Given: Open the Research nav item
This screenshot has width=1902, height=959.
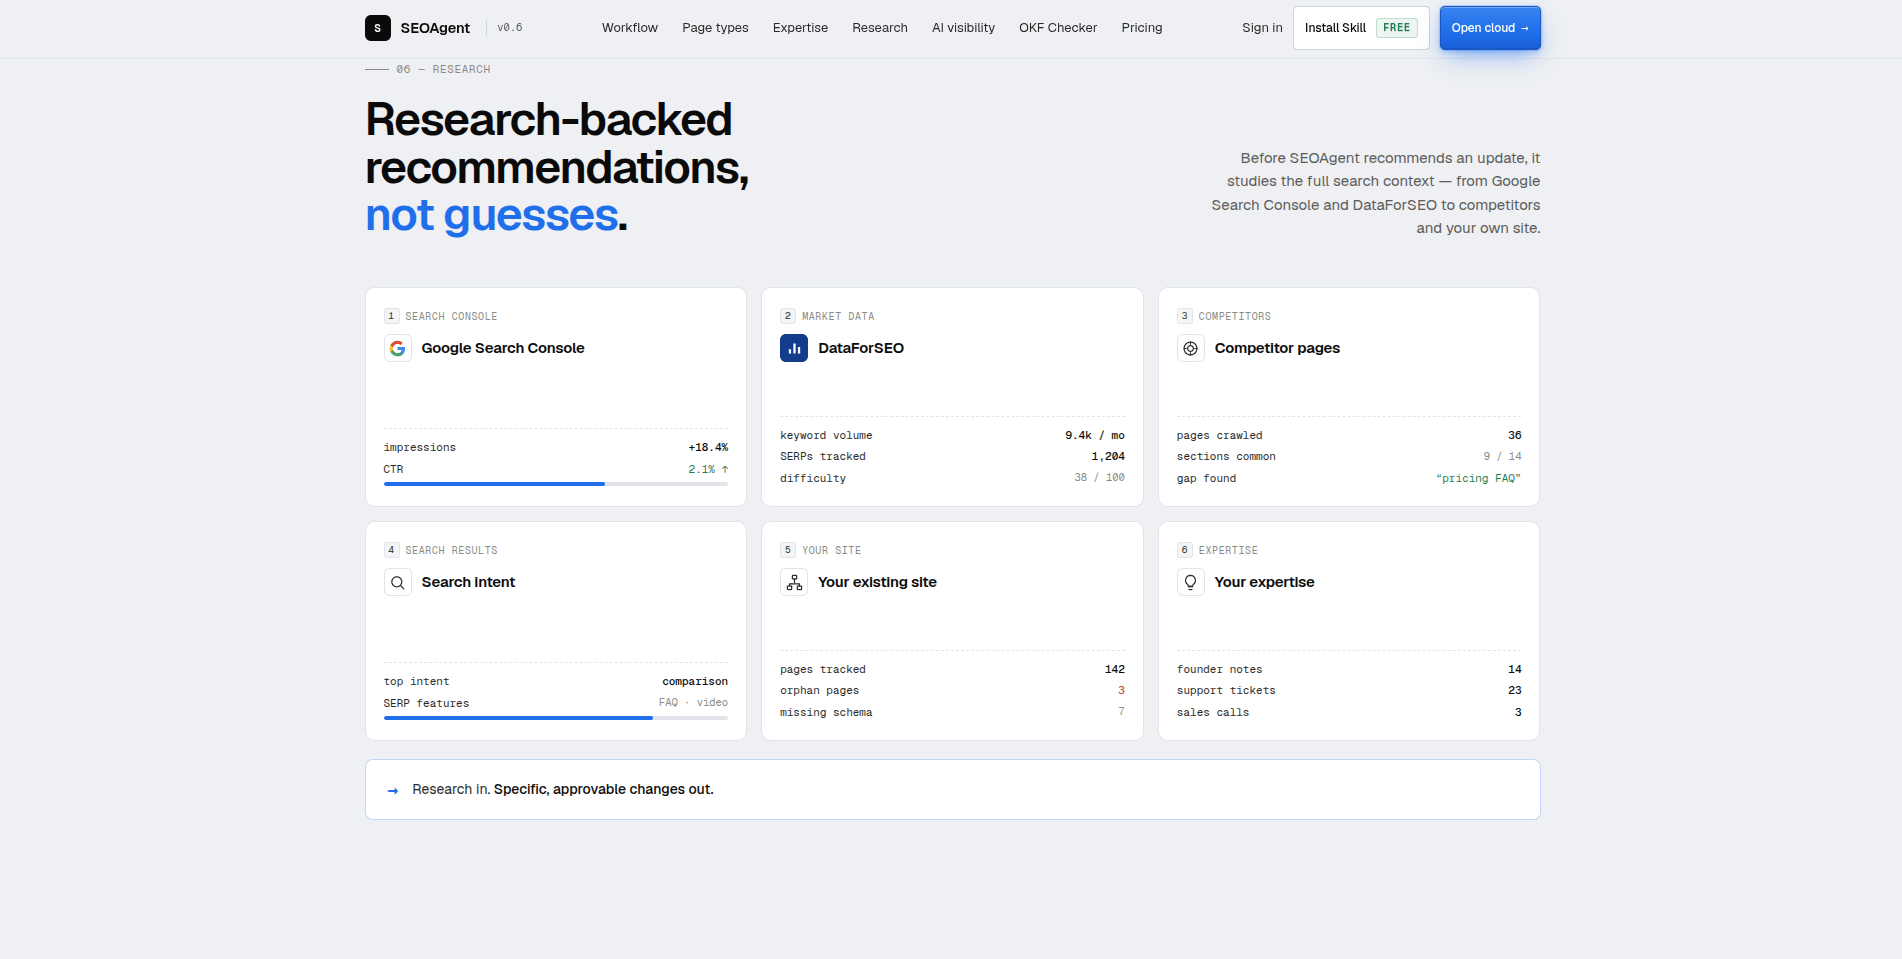Looking at the screenshot, I should coord(880,28).
